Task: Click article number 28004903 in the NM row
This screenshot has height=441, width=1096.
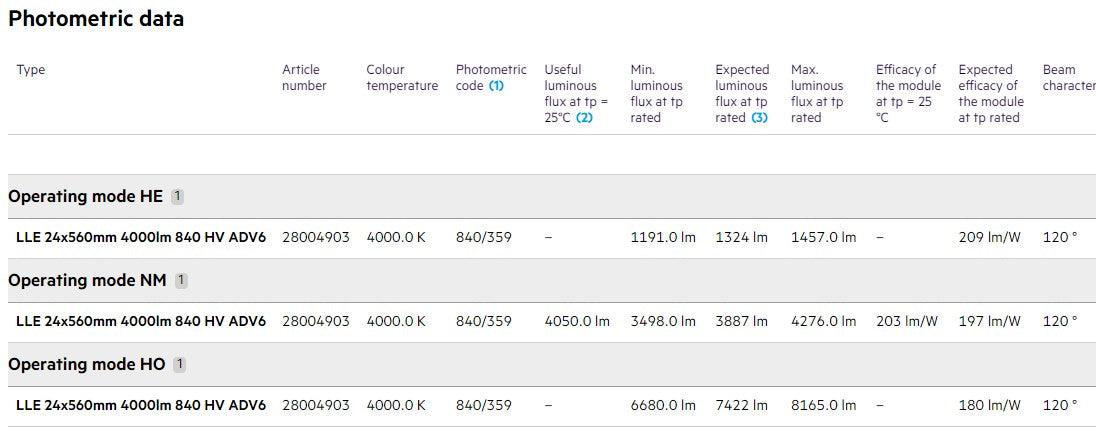Action: coord(316,321)
